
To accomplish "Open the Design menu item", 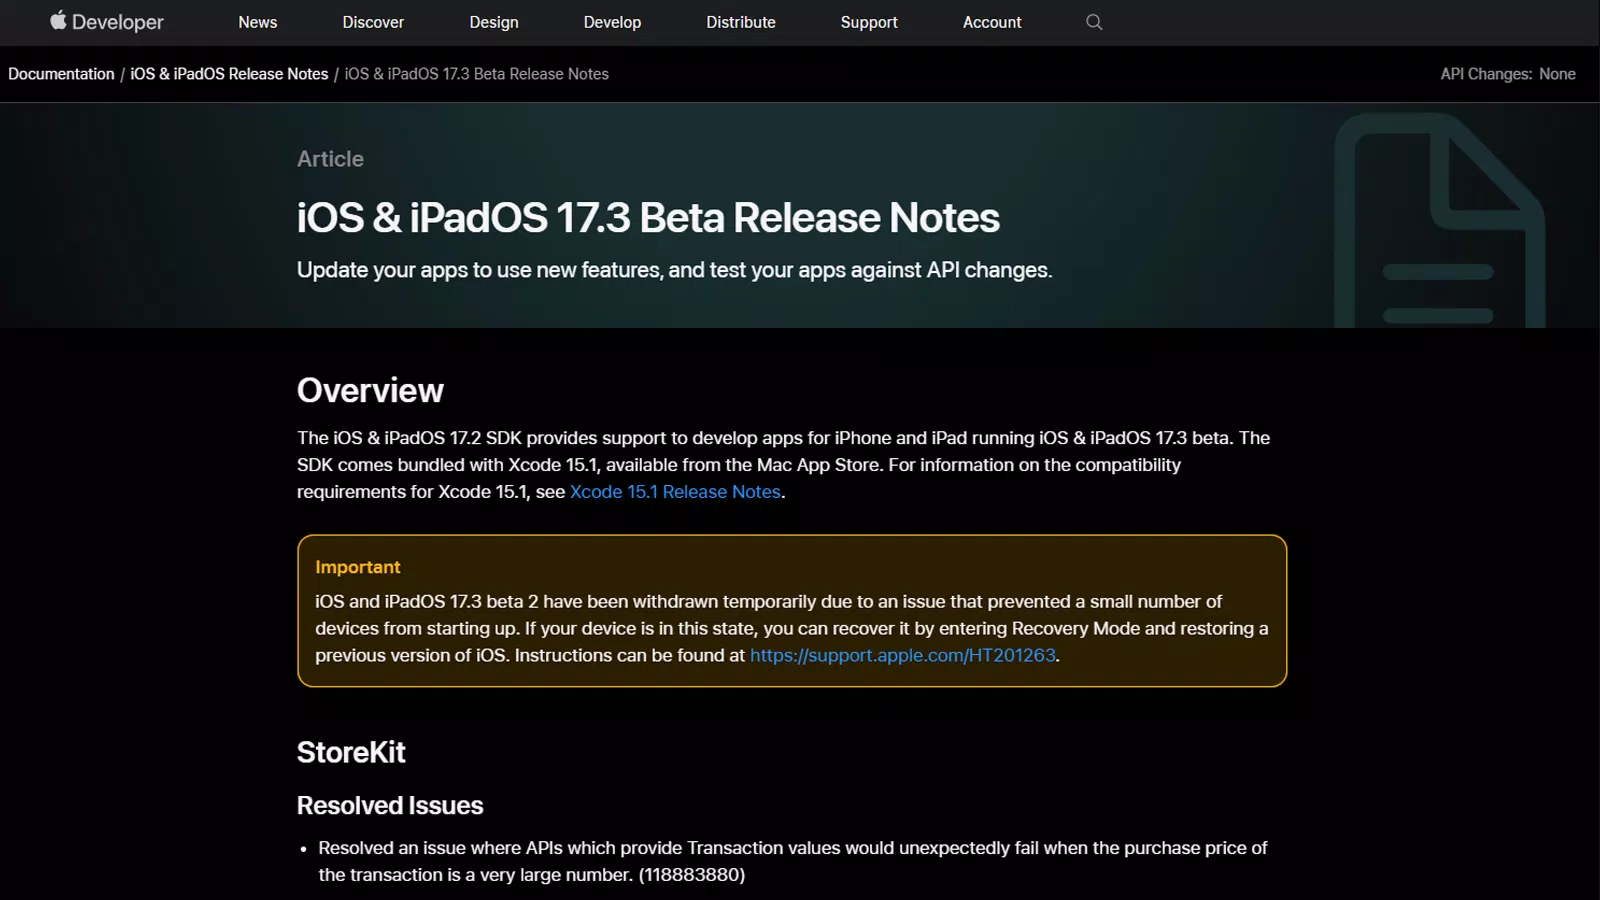I will coord(494,22).
